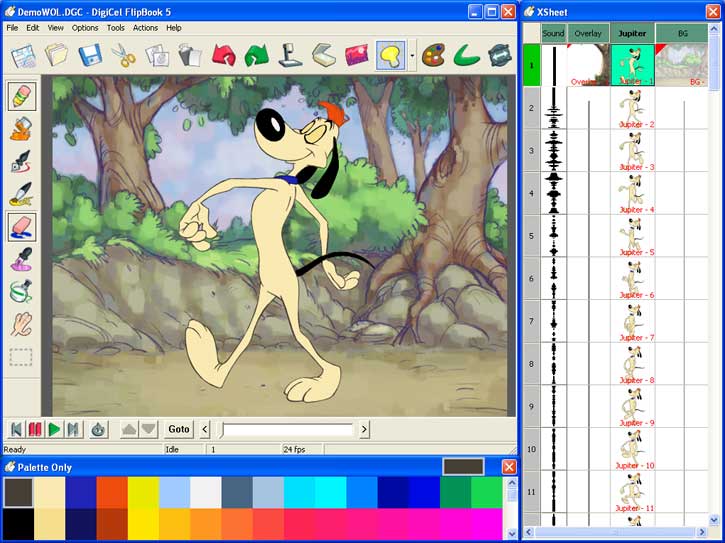
Task: Open the Actions menu
Action: 145,28
